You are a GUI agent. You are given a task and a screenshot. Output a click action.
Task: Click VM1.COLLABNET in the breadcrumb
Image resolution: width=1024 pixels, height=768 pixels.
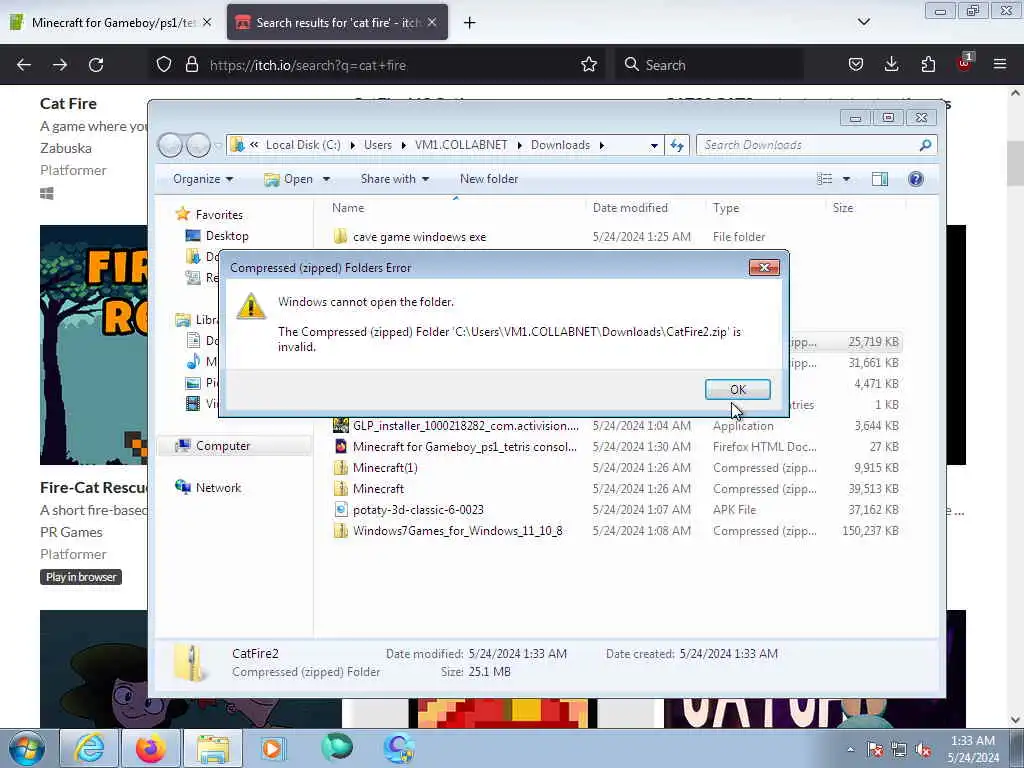[461, 145]
